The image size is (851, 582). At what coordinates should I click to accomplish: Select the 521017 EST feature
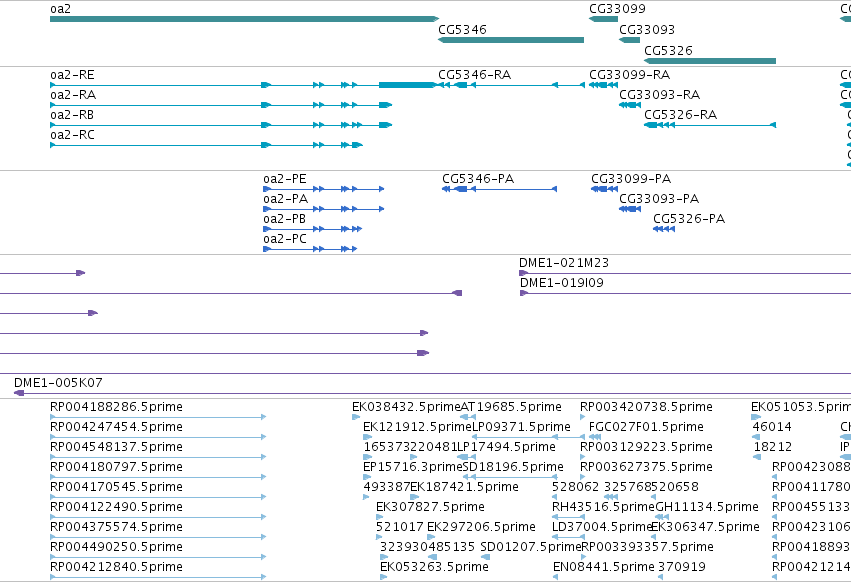point(379,537)
